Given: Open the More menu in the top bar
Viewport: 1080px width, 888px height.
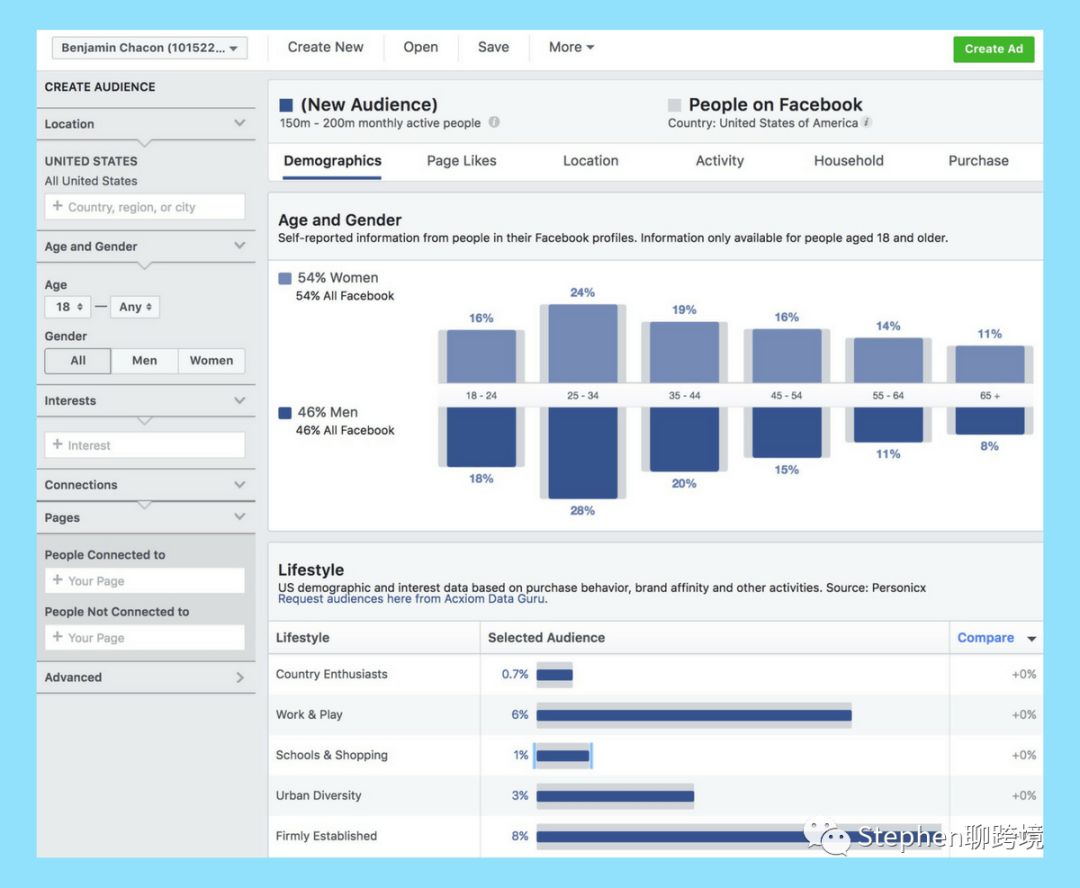Looking at the screenshot, I should 571,47.
